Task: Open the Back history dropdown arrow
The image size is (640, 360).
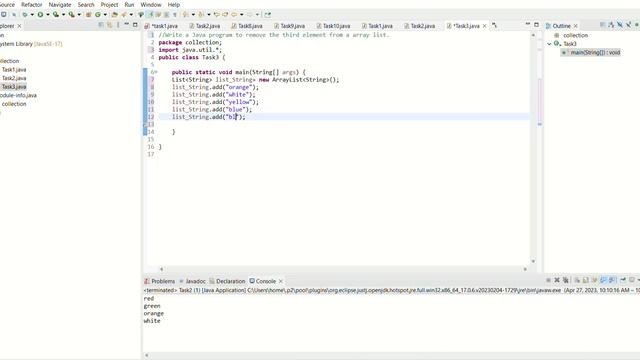Action: coord(242,15)
